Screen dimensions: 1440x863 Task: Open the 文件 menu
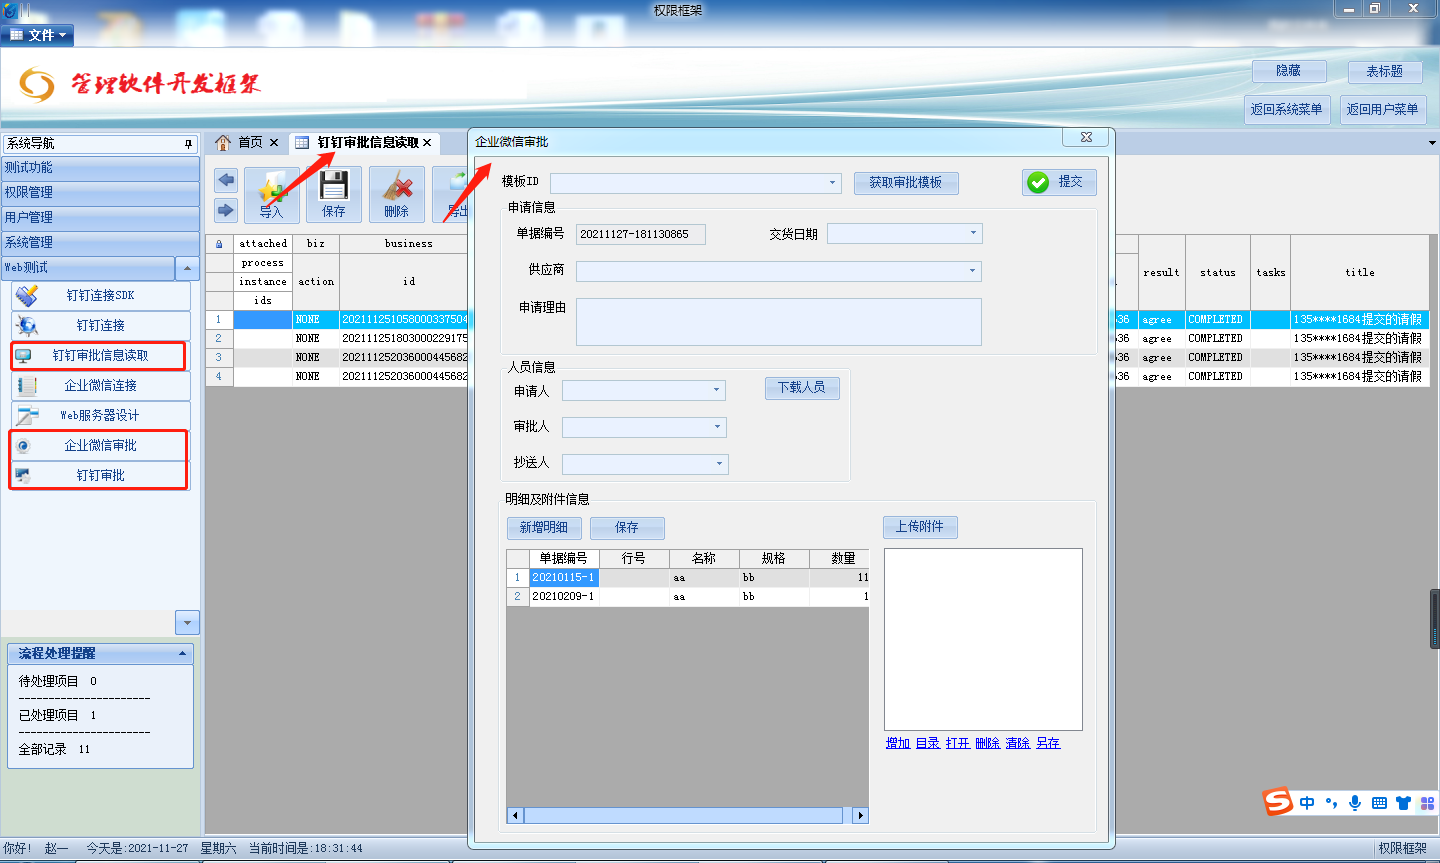tap(40, 35)
